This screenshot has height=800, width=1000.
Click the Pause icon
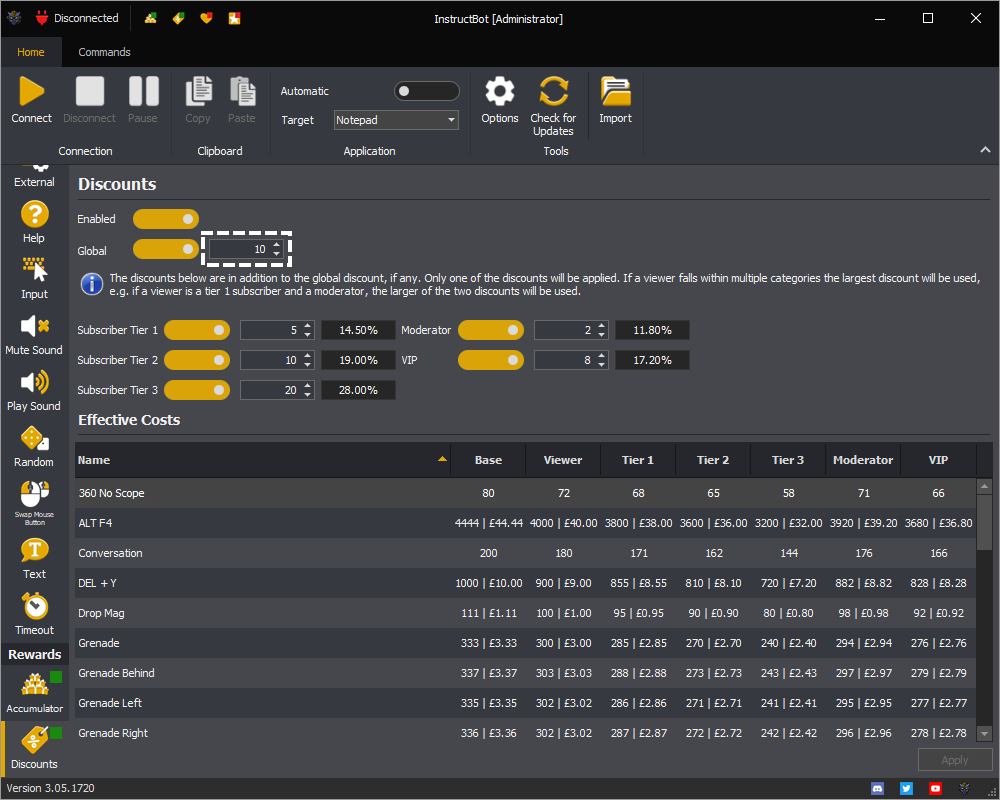click(x=143, y=91)
